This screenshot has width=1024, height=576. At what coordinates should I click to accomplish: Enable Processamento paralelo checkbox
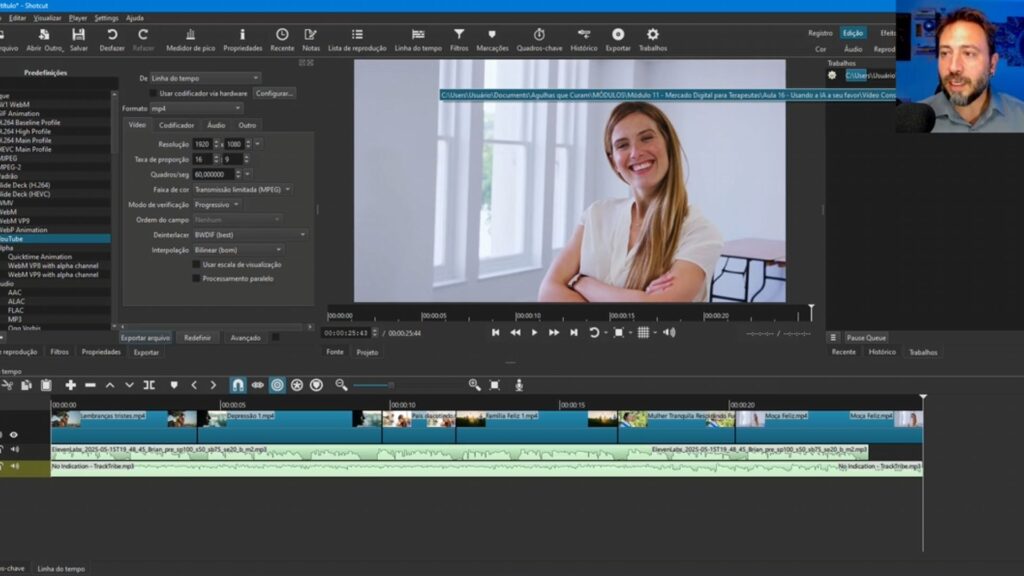pos(196,279)
